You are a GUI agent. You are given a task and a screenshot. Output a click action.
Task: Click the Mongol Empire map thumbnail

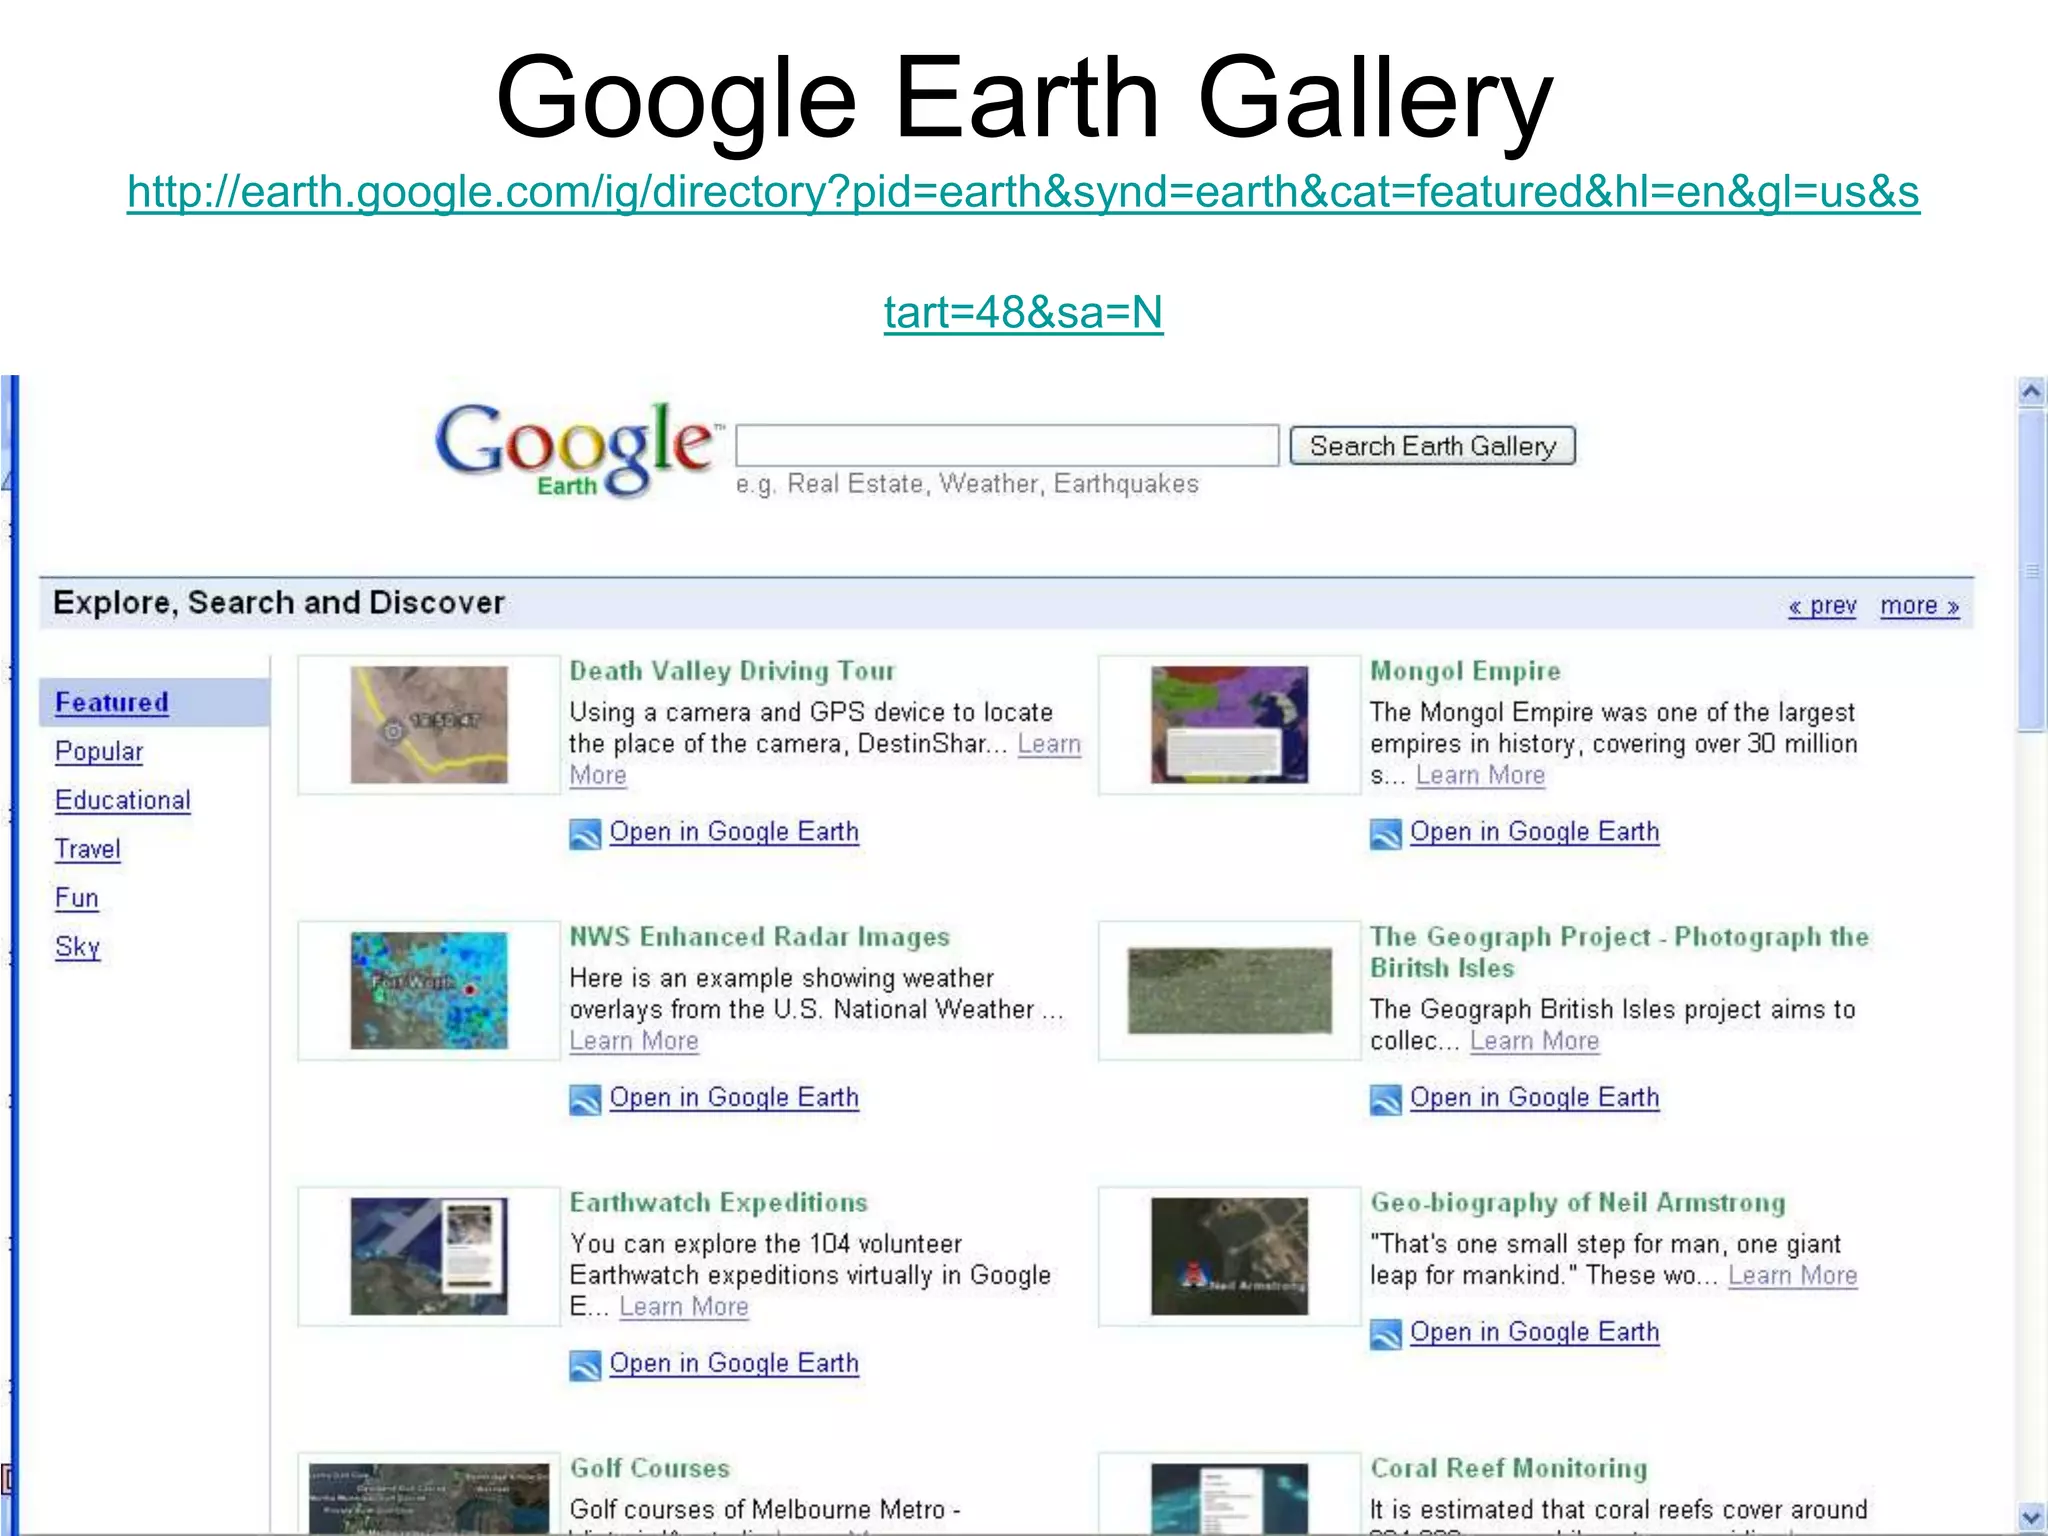[x=1229, y=725]
